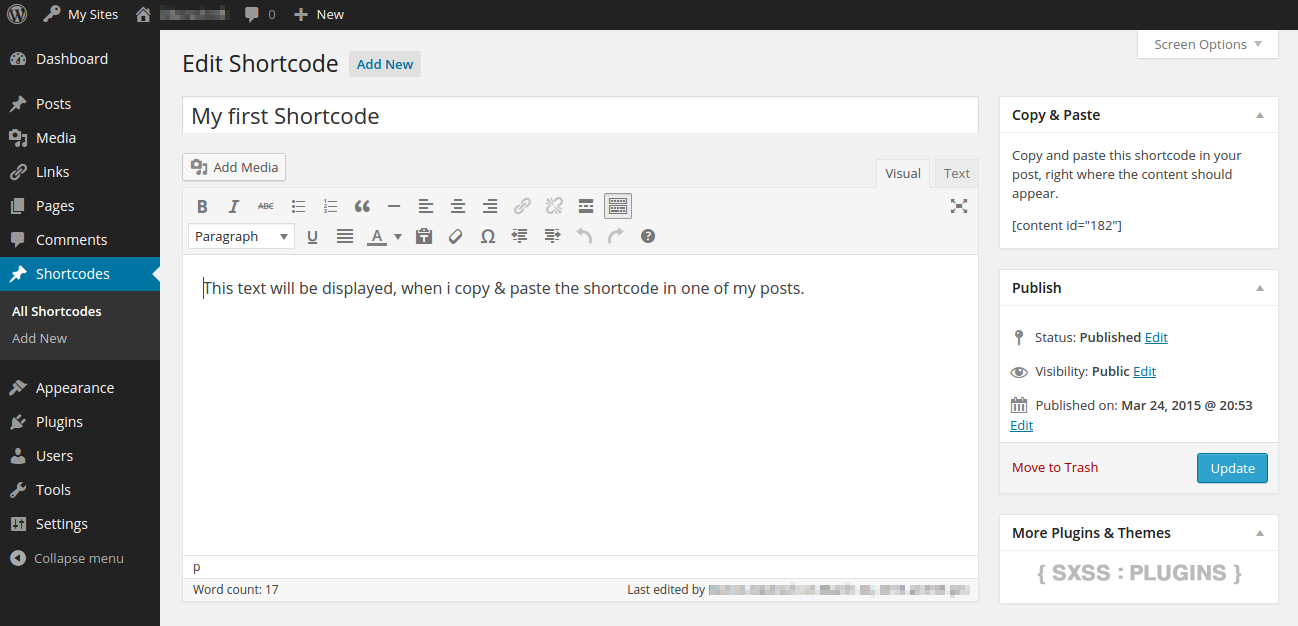Insert a blockquote

[x=362, y=206]
